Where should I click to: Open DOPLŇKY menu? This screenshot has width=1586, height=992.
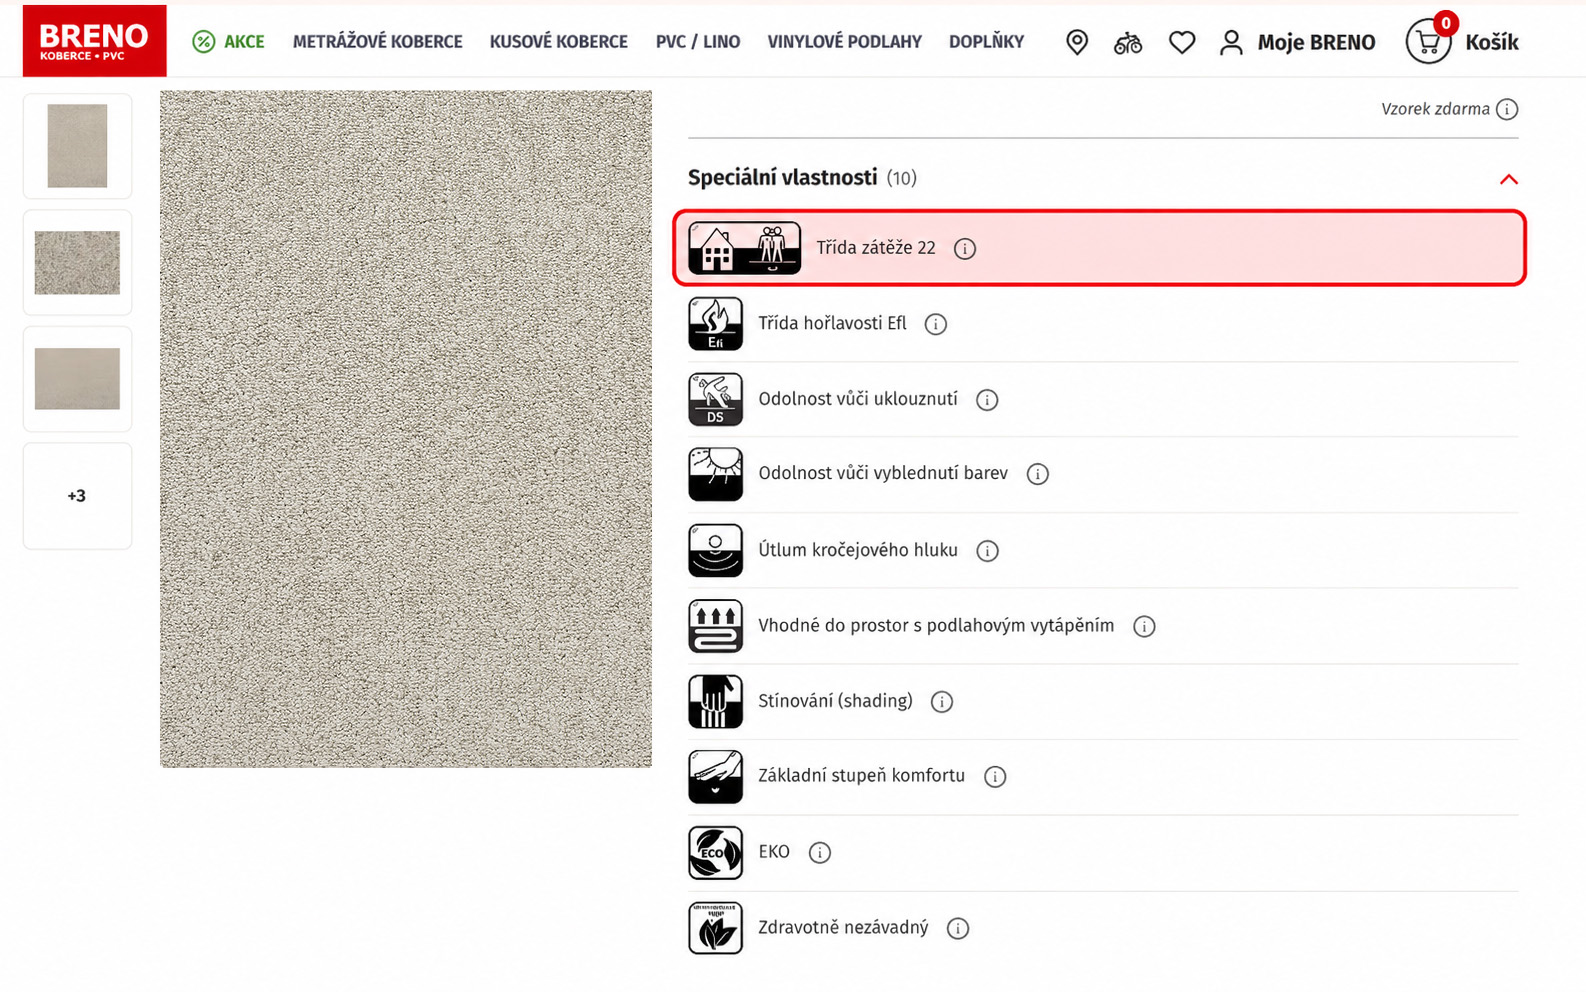point(986,42)
